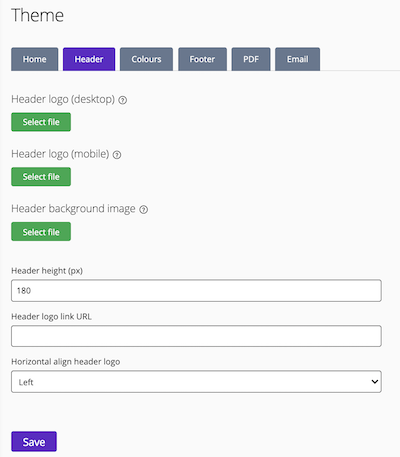Click the Header height (px) field
Viewport: 400px width, 457px height.
pos(196,291)
